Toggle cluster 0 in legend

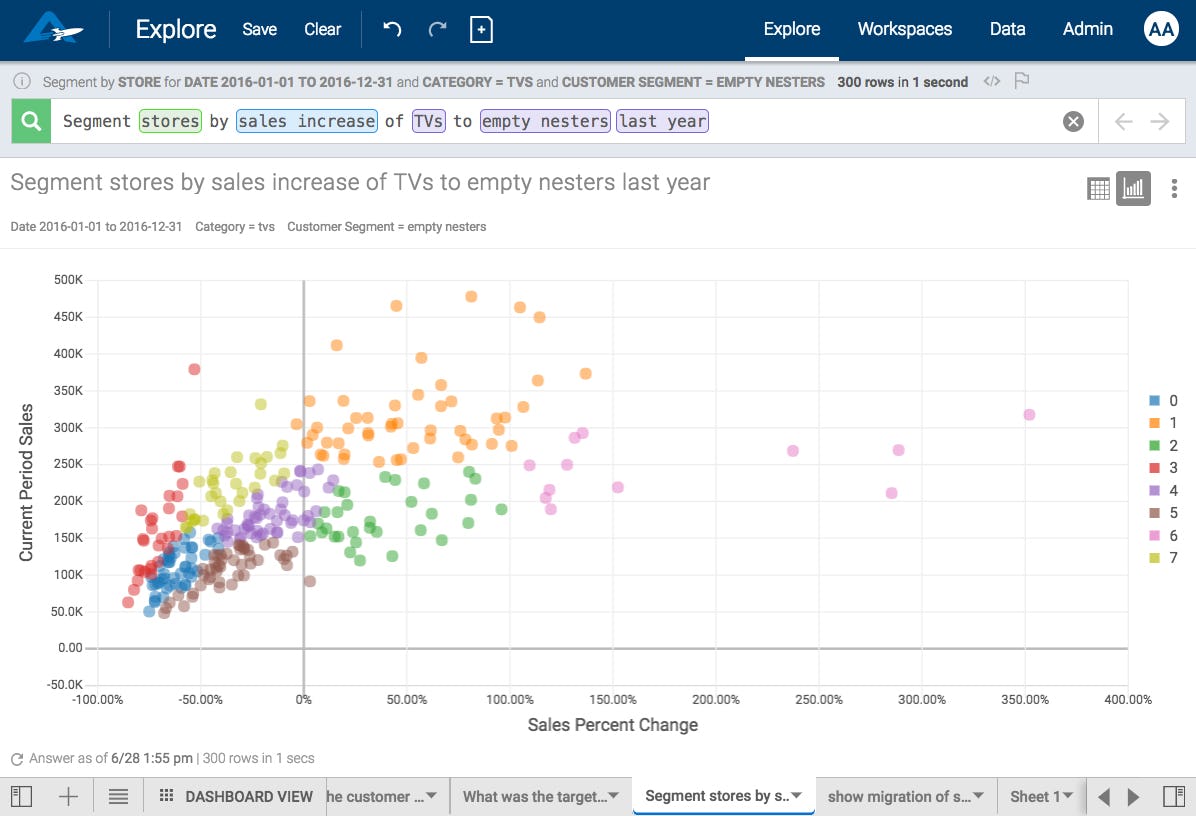[x=1163, y=400]
